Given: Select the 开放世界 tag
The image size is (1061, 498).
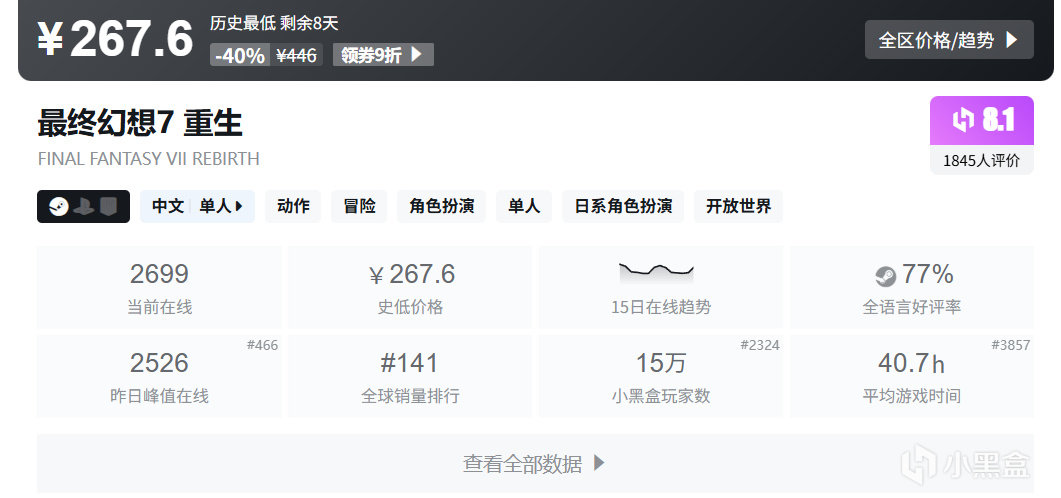Looking at the screenshot, I should coord(738,206).
